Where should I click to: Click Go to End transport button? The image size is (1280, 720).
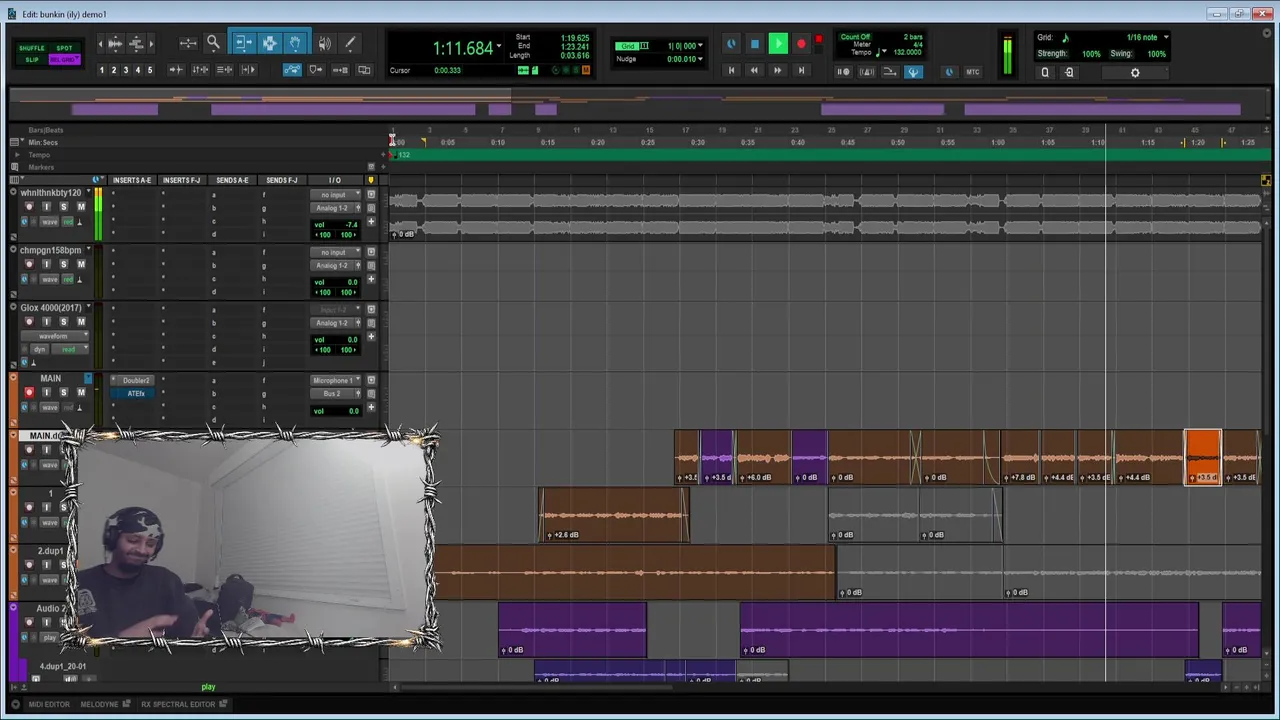pos(801,70)
